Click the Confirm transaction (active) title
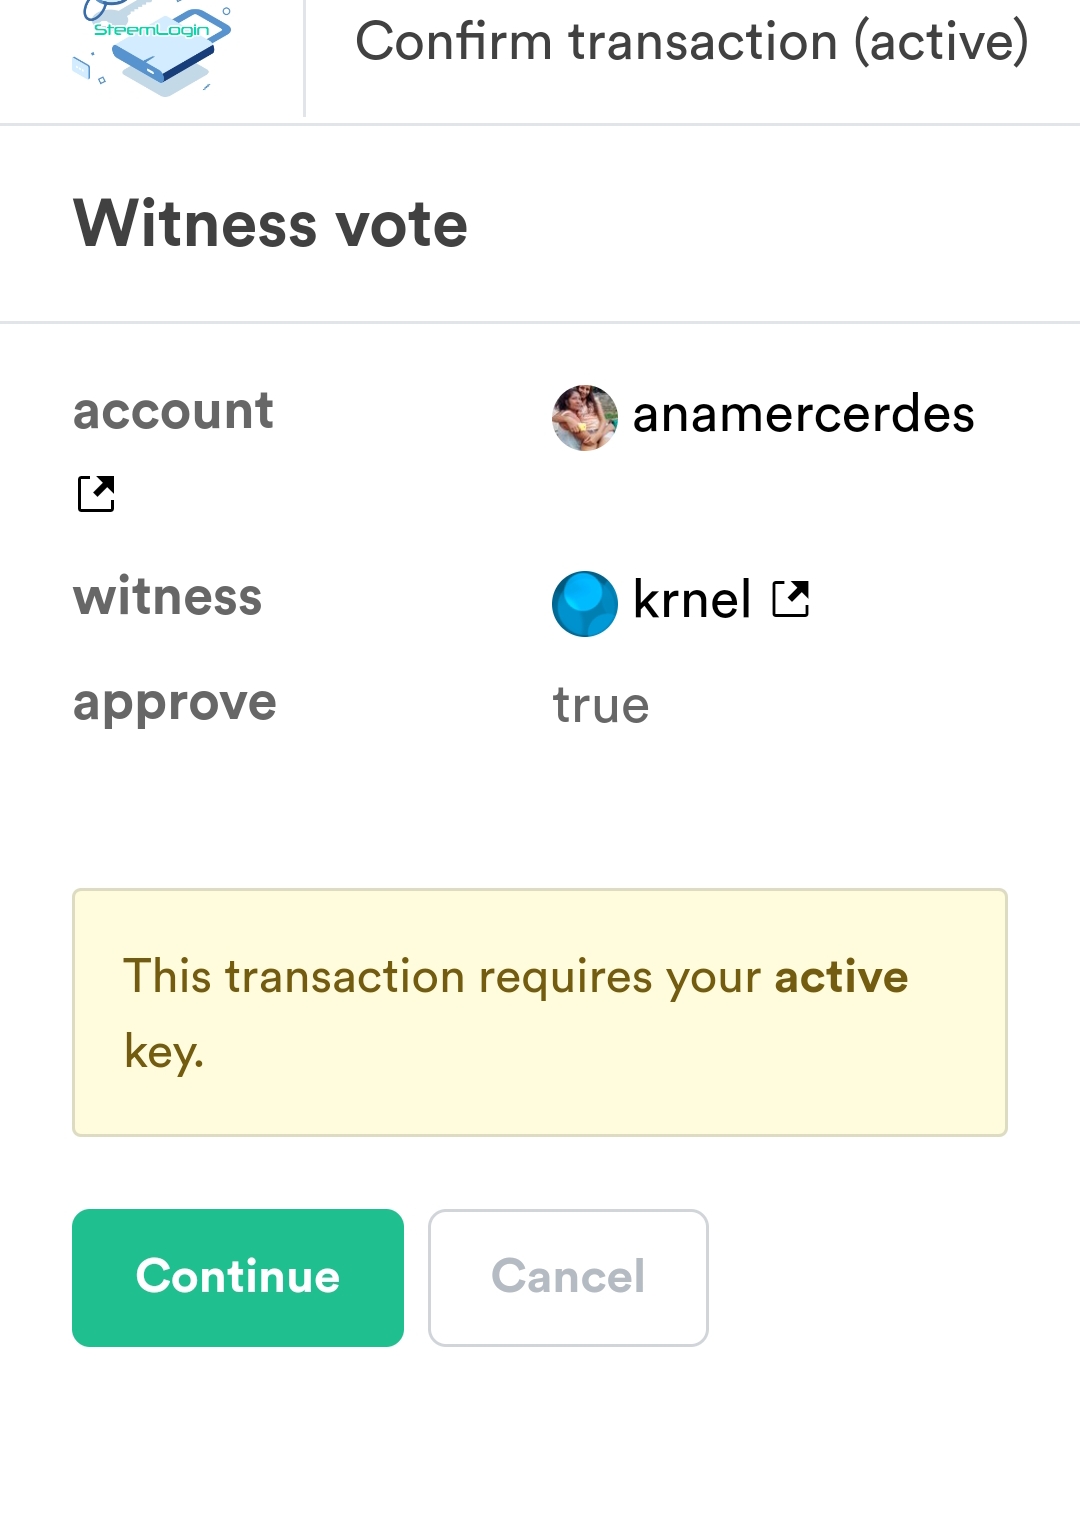This screenshot has height=1536, width=1080. pyautogui.click(x=692, y=42)
